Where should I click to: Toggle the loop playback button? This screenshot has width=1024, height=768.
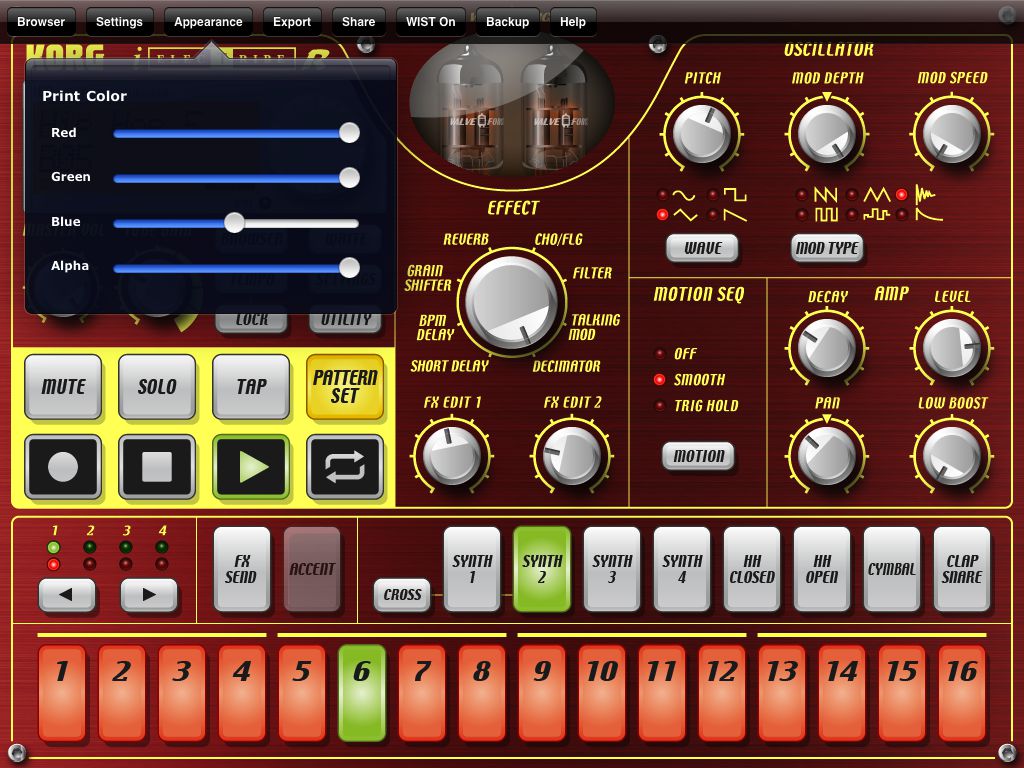[345, 467]
